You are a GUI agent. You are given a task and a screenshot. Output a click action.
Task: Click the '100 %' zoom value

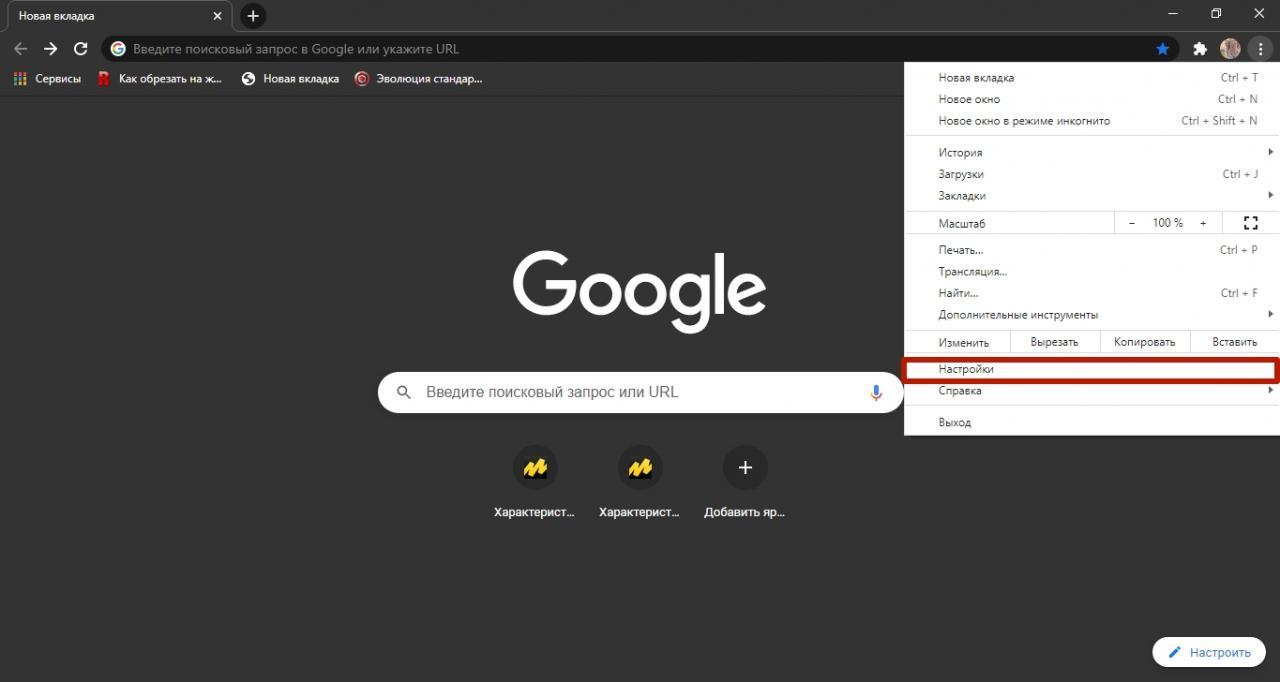pyautogui.click(x=1168, y=223)
